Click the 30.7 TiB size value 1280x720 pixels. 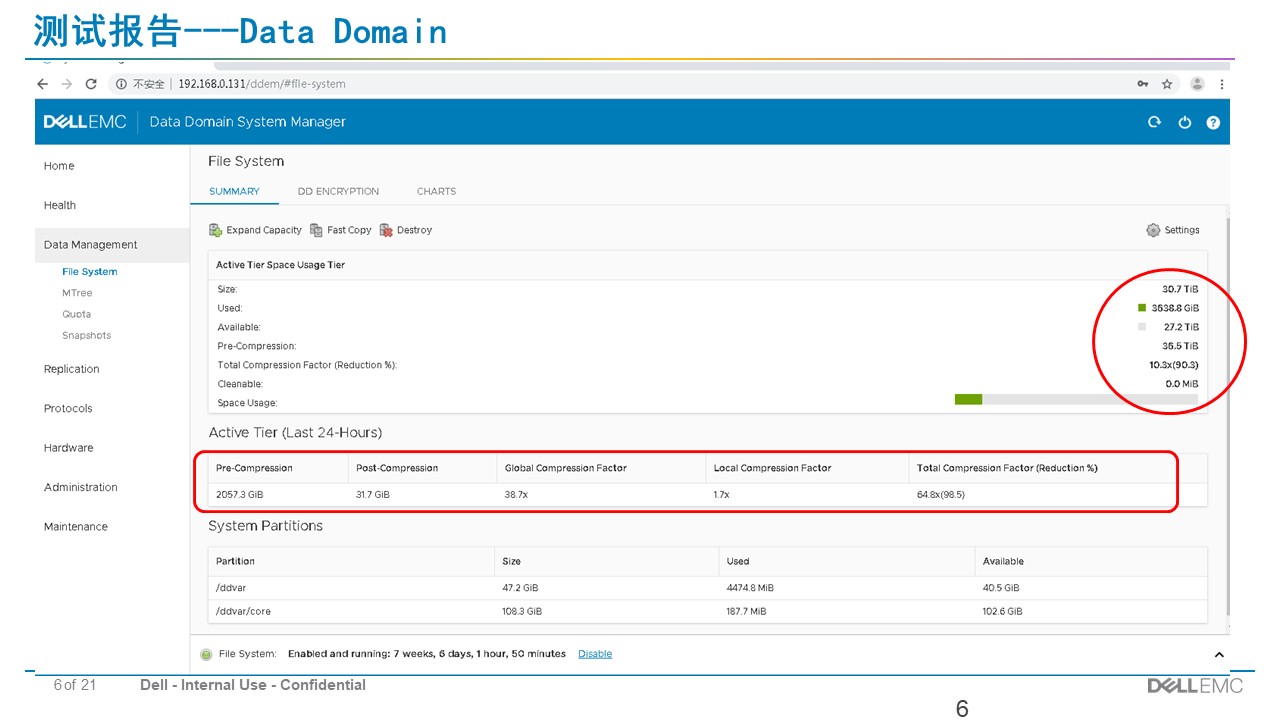[x=1180, y=289]
